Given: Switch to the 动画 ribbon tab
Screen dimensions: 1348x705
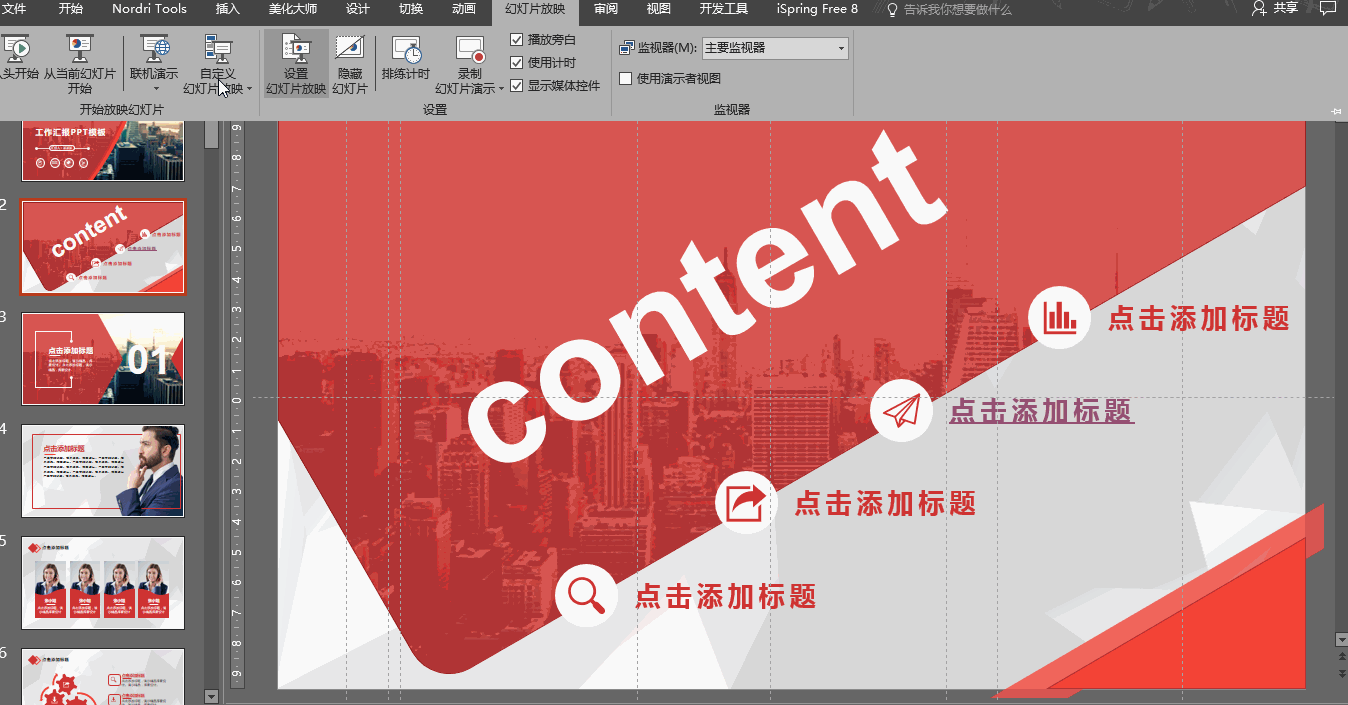Looking at the screenshot, I should [x=463, y=9].
